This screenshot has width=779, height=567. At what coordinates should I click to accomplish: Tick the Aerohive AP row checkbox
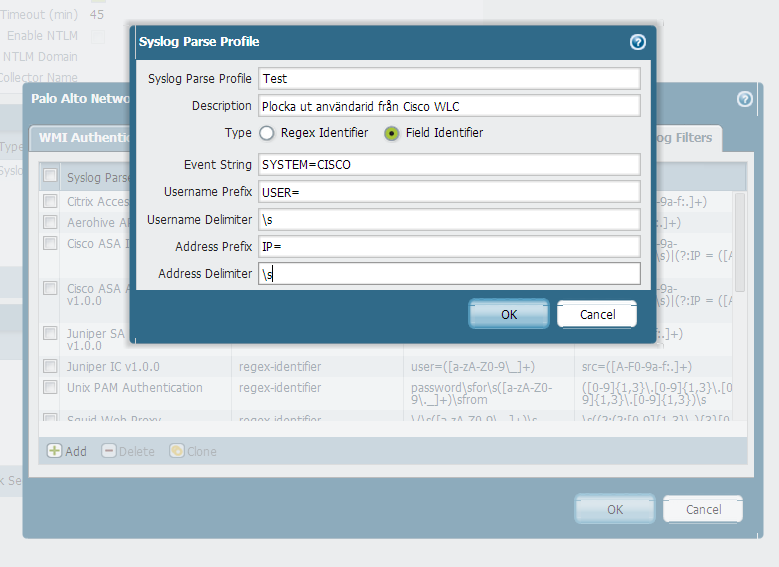[50, 222]
